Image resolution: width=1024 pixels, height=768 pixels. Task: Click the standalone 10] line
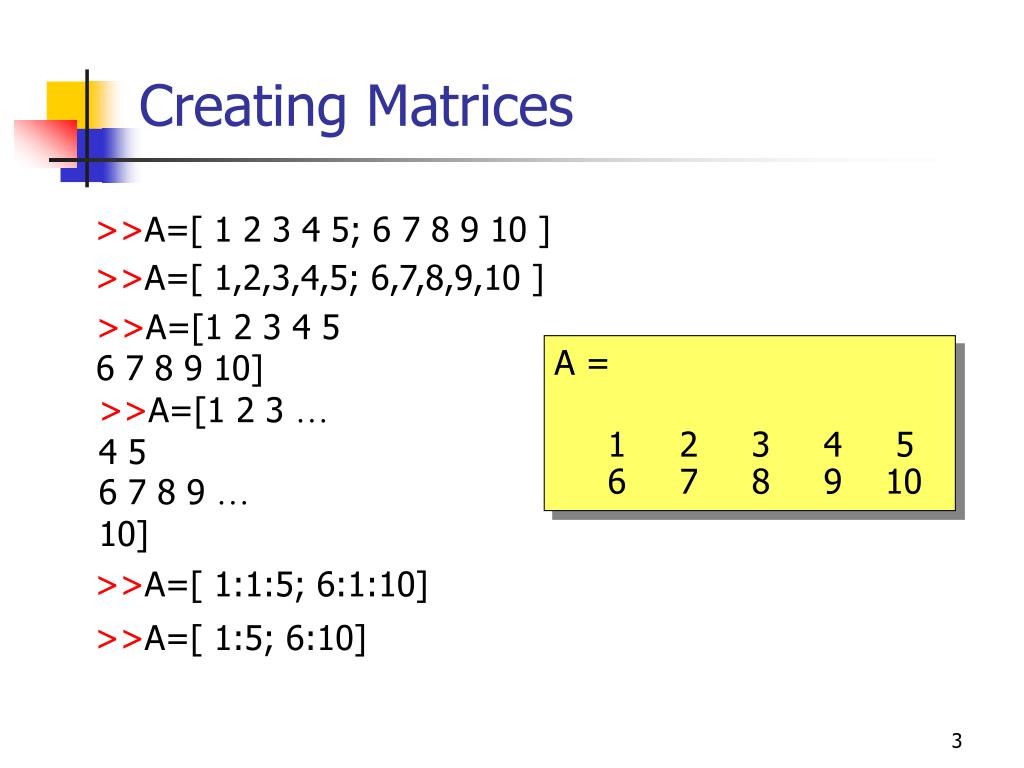click(x=123, y=535)
